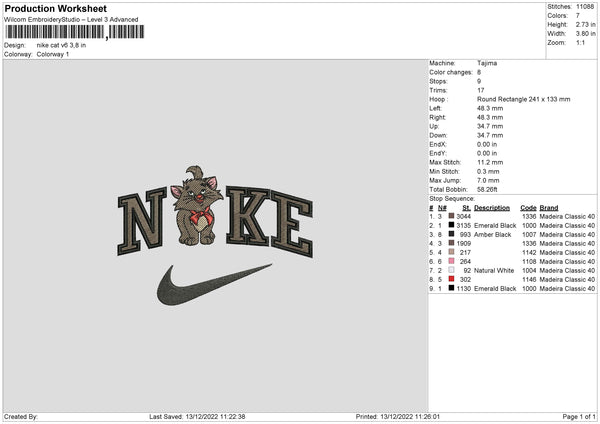Image resolution: width=600 pixels, height=424 pixels.
Task: Click the Hoop value Round Rectangle 241 x 133 mm
Action: (523, 99)
